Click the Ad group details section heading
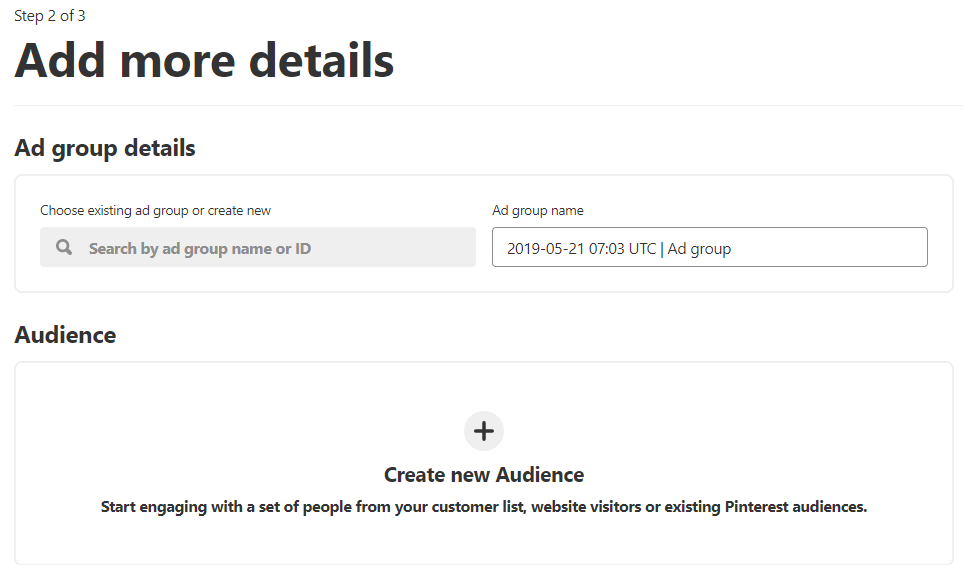This screenshot has width=964, height=565. click(x=105, y=148)
